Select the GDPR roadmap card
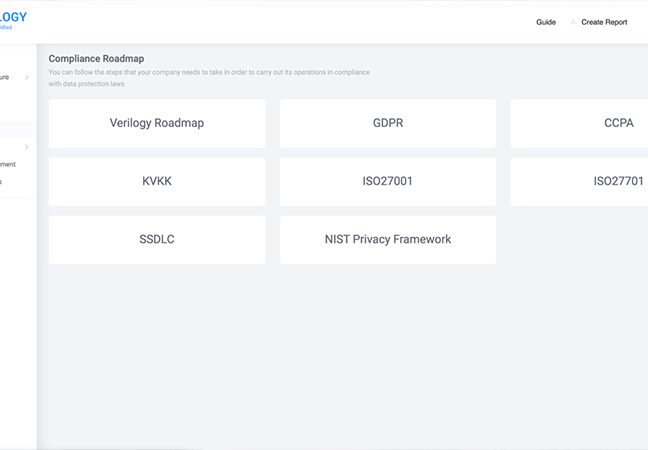 pos(388,123)
